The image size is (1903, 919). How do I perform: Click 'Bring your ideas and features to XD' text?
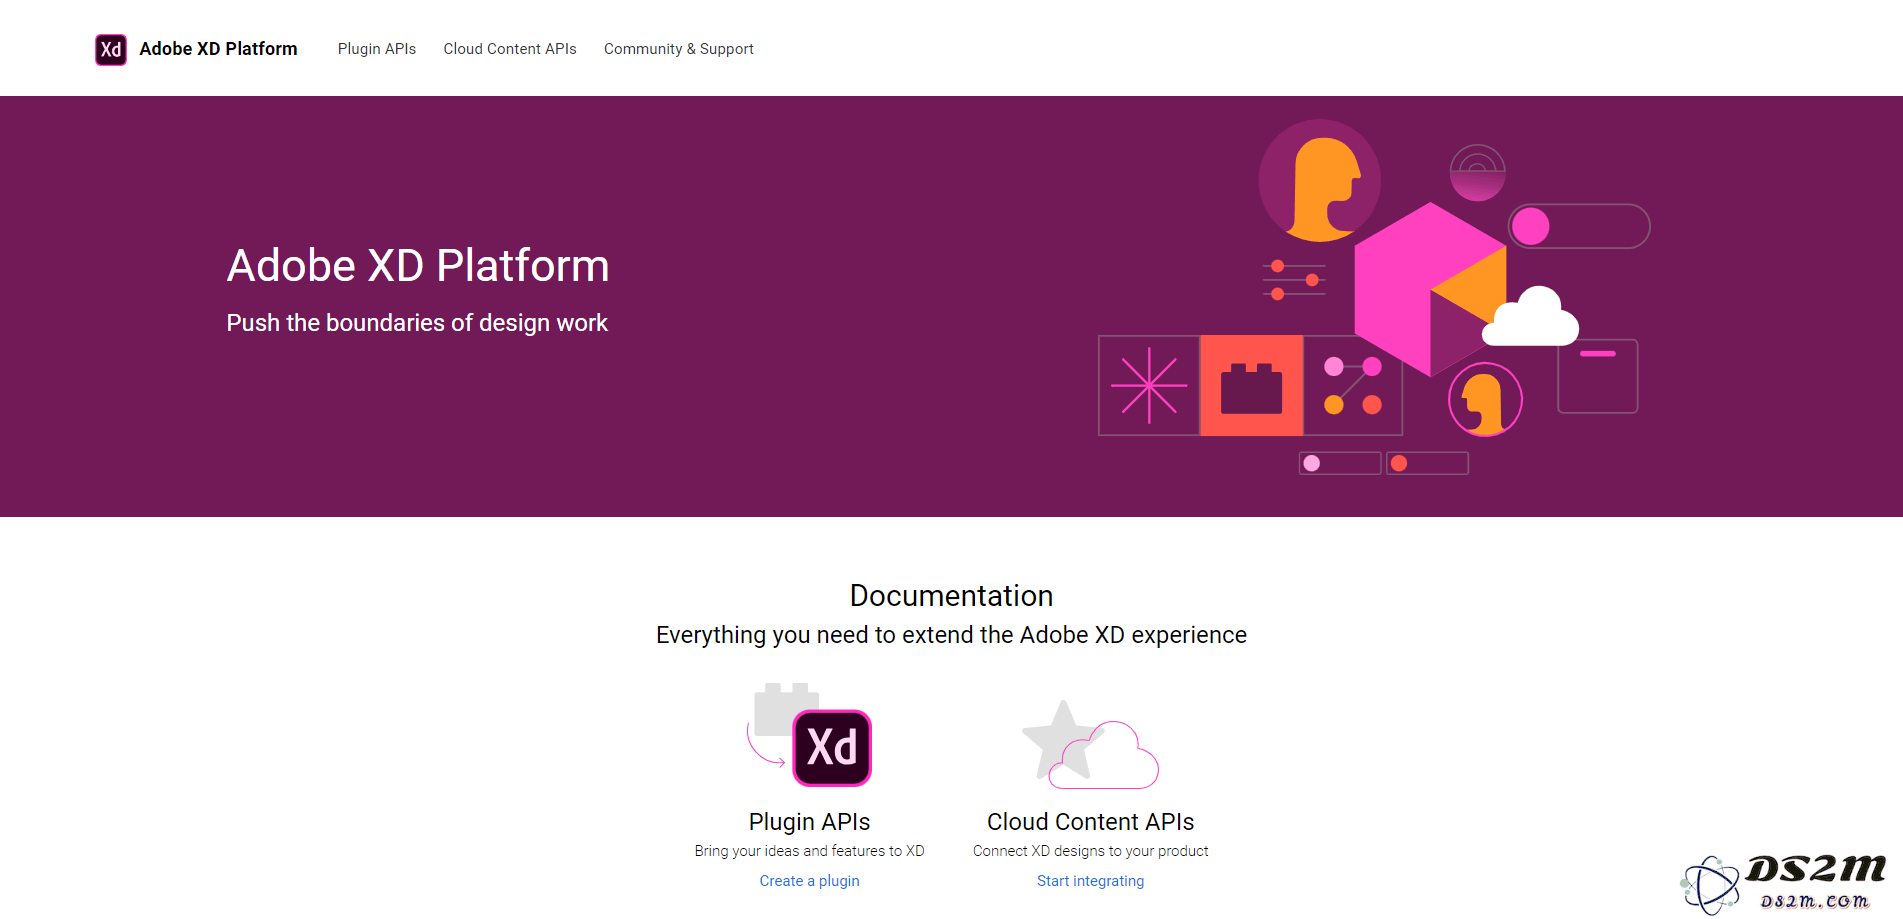[x=809, y=851]
